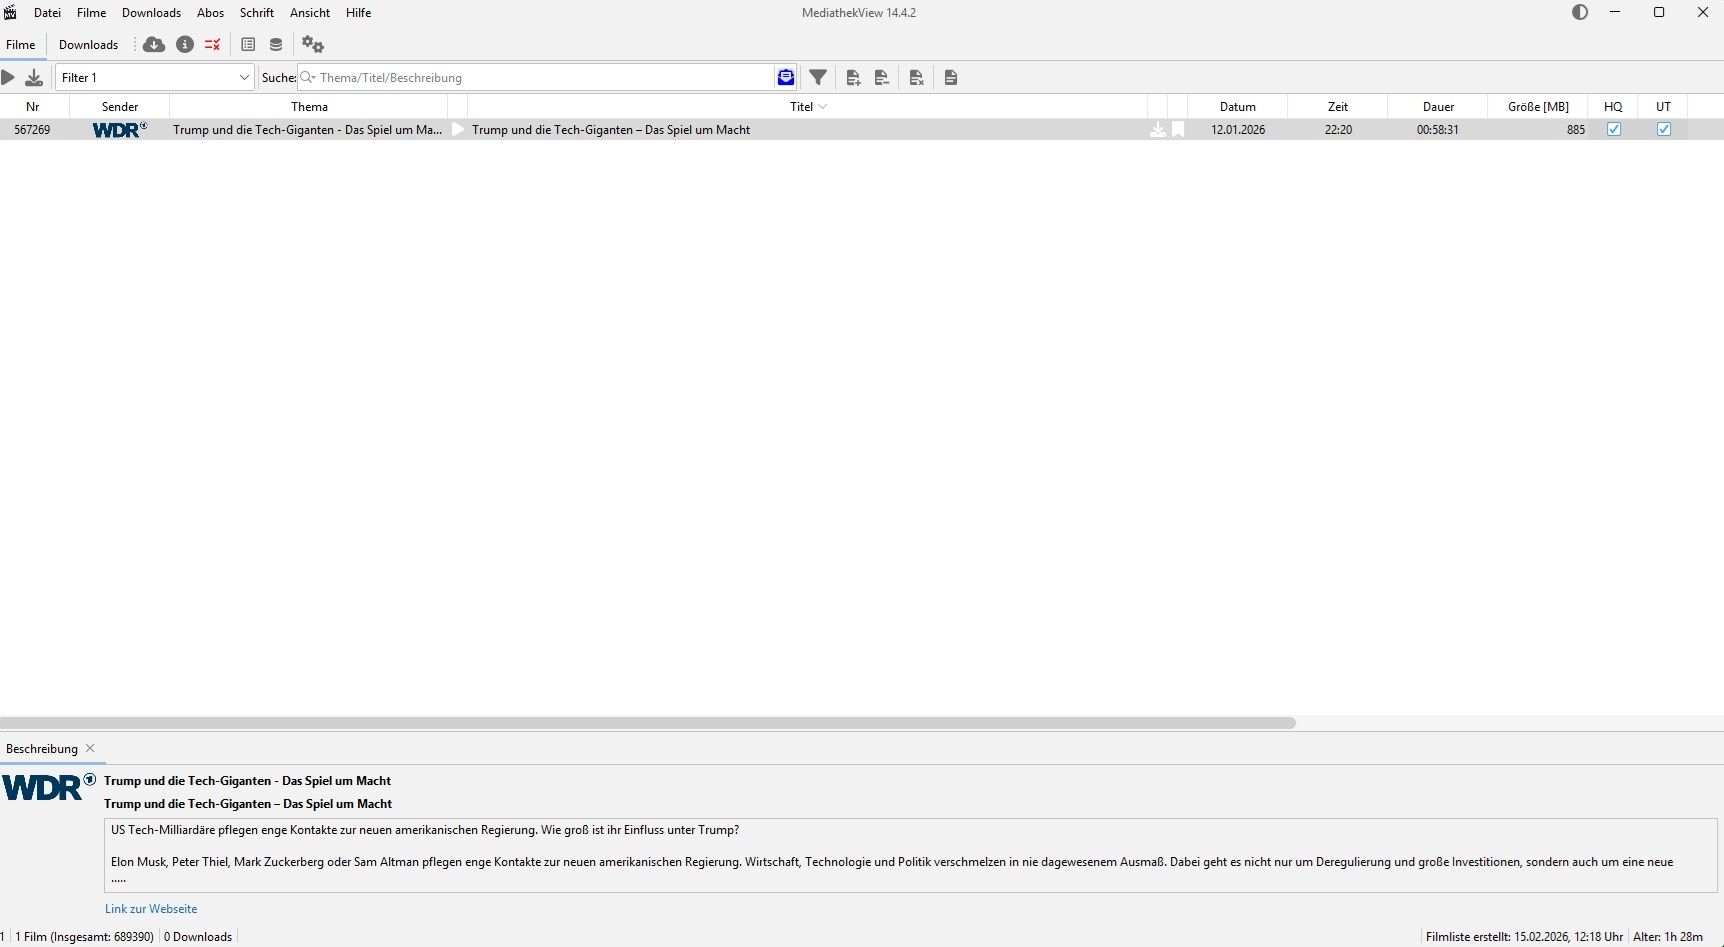Toggle the UT checkbox in the film row

1663,129
